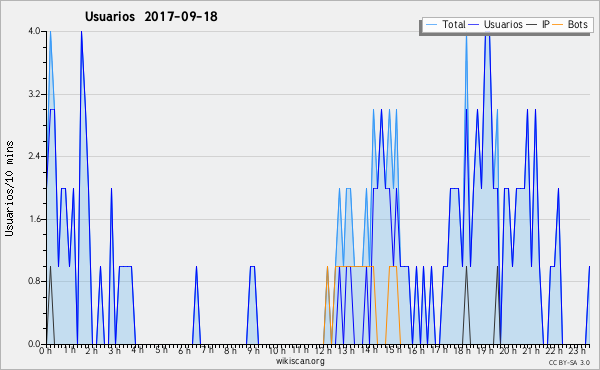
Task: Click the '11 h' x-axis label
Action: tap(300, 350)
